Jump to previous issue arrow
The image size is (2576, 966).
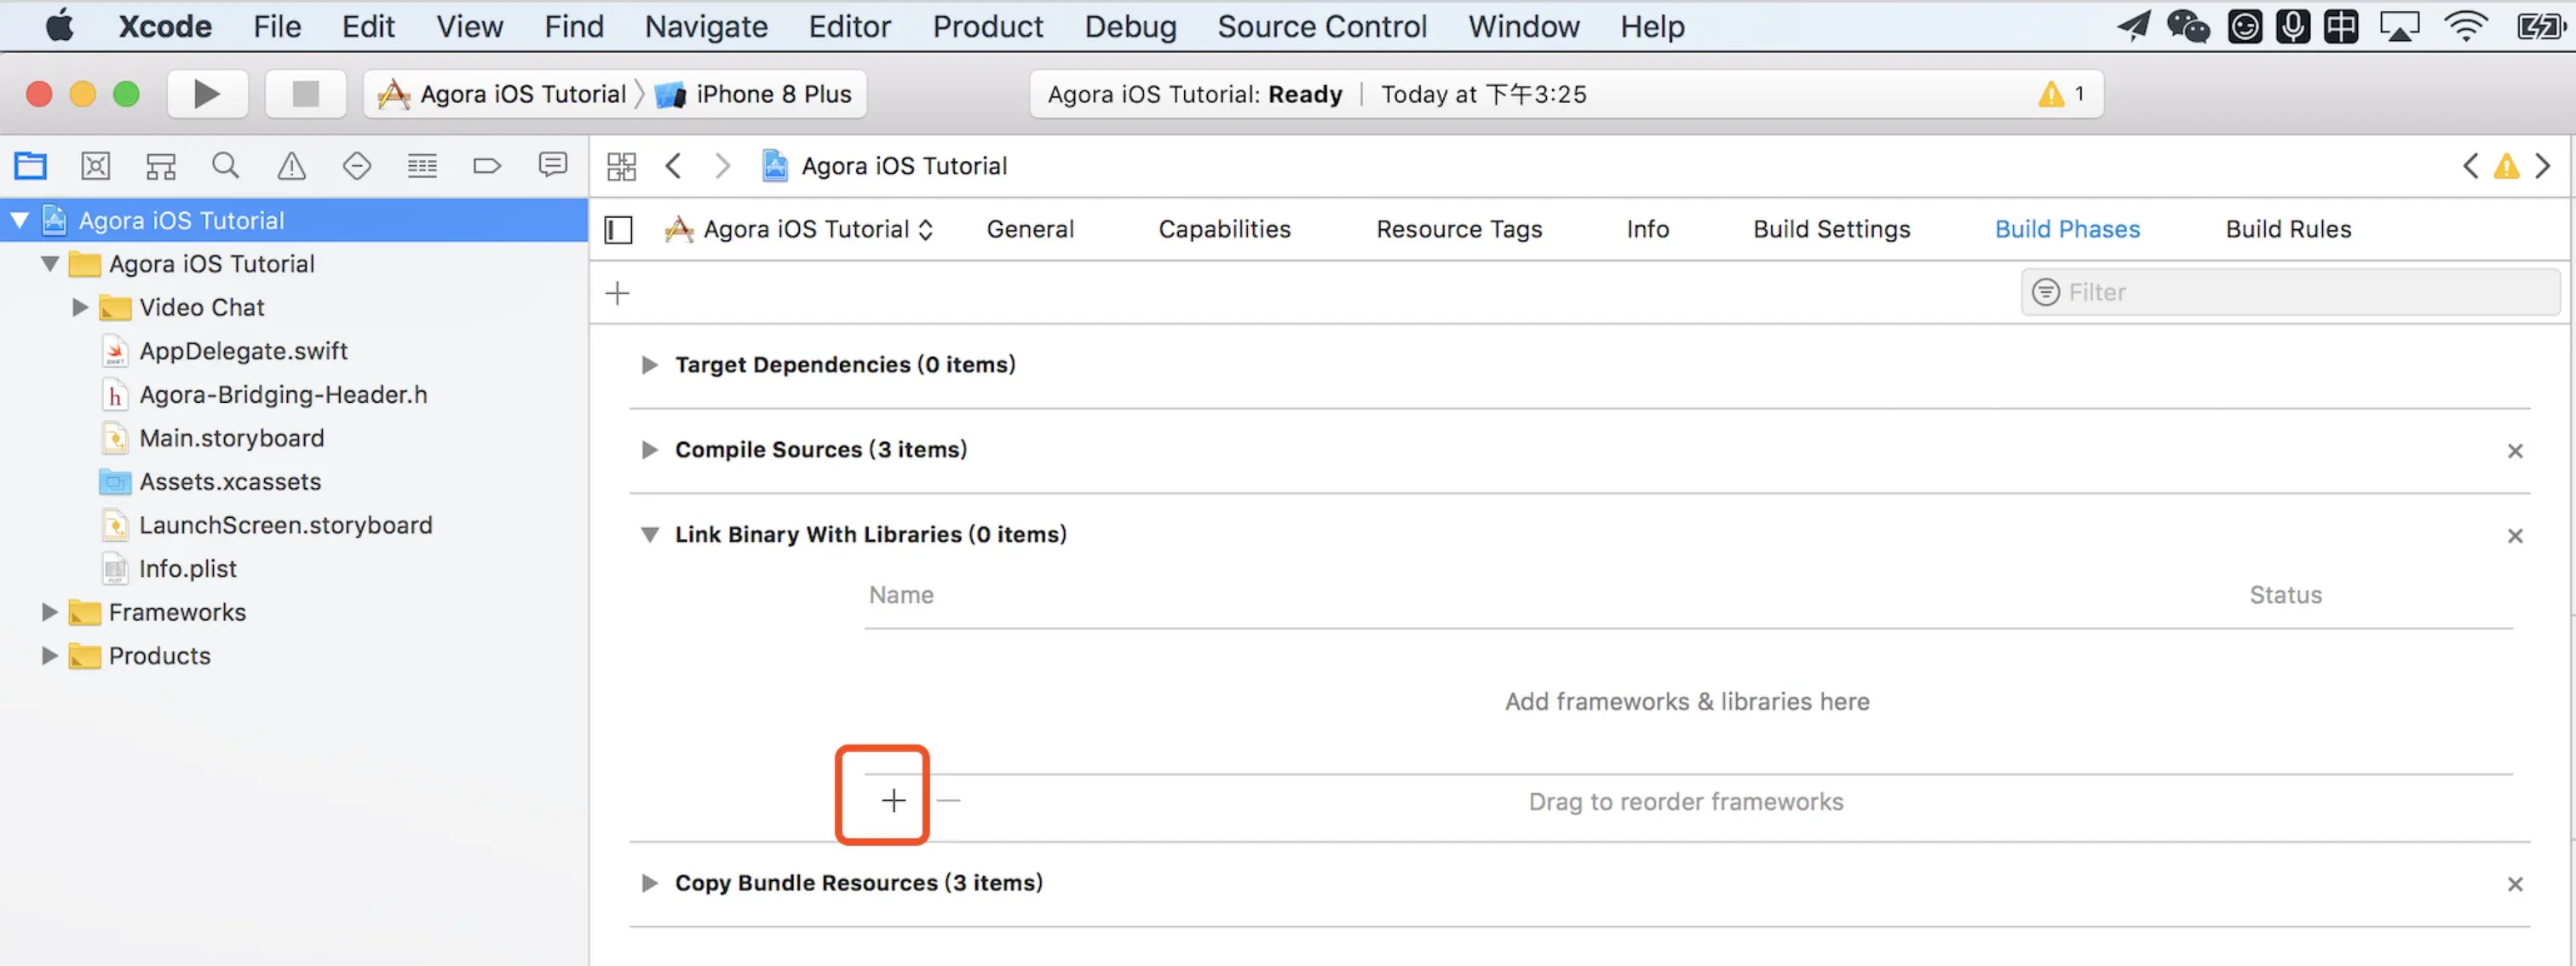[2470, 166]
